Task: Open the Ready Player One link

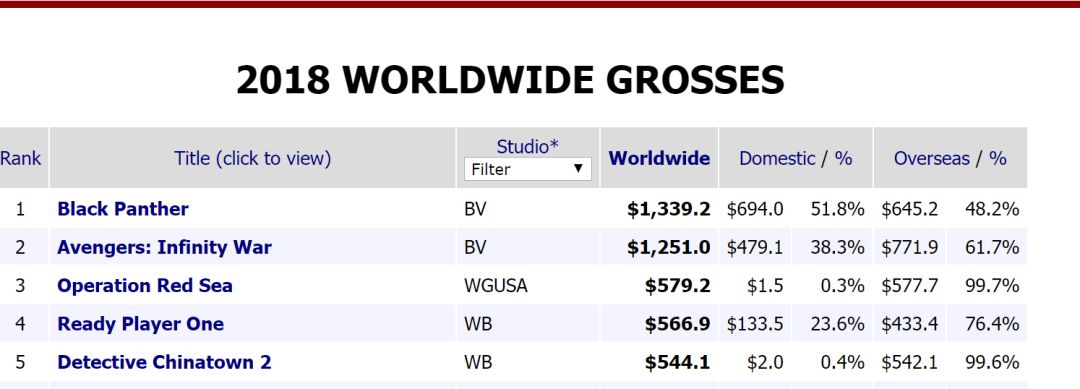Action: (141, 324)
